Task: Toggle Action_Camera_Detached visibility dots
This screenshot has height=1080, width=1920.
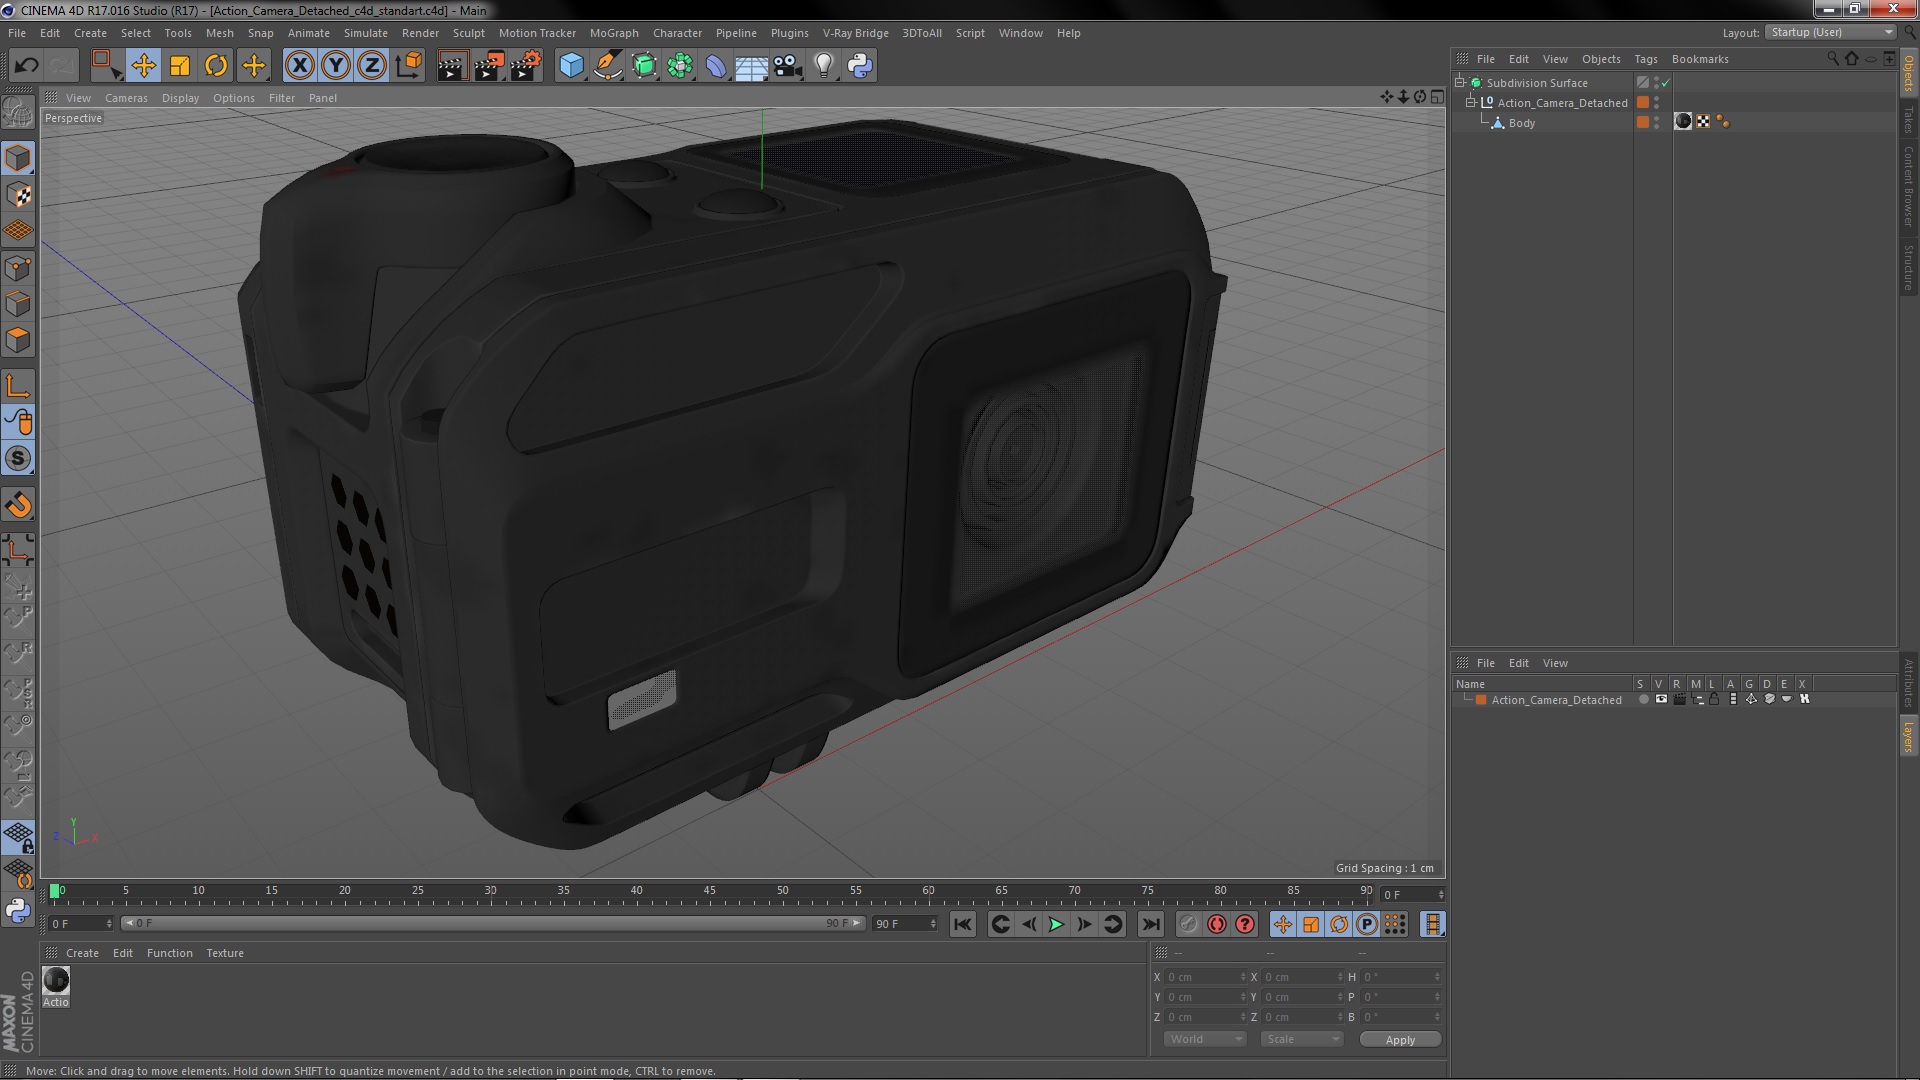Action: click(1657, 102)
